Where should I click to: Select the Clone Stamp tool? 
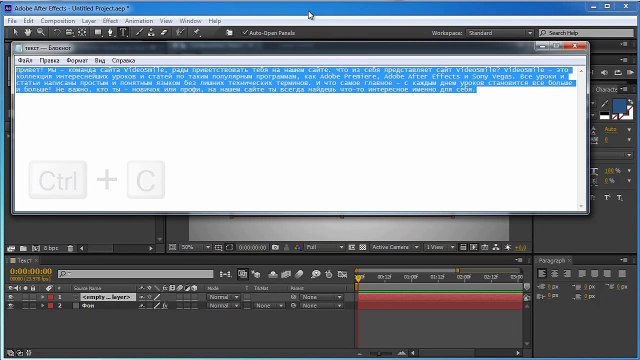click(x=151, y=32)
